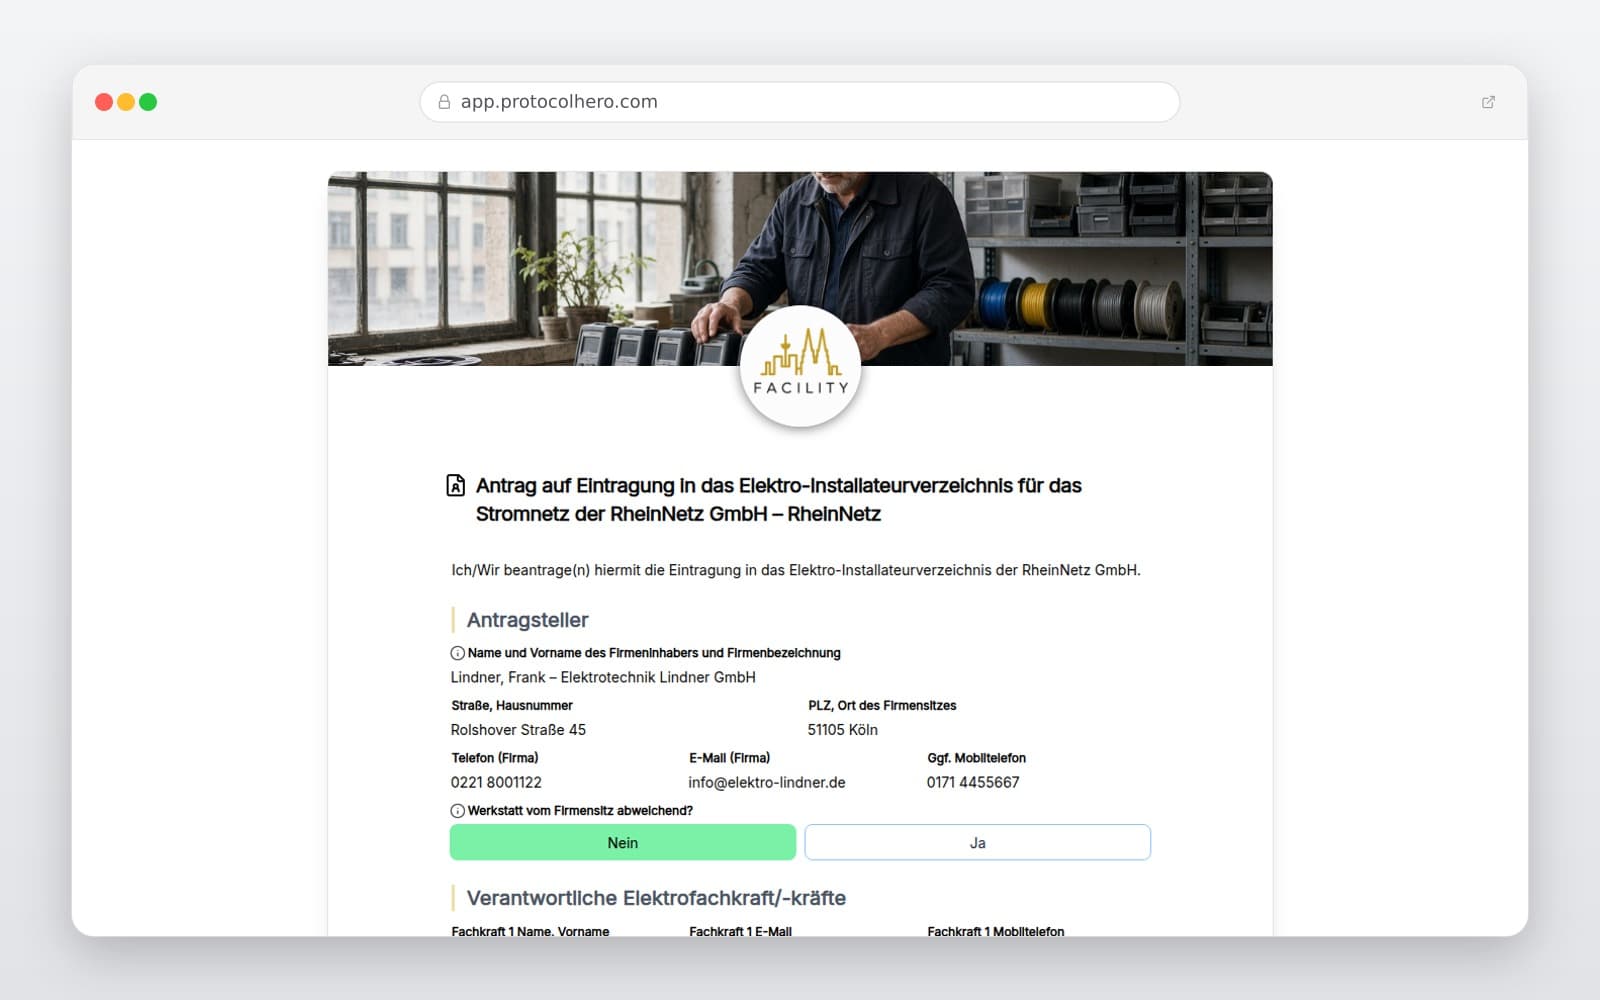Click the Fachkraft 1 Mobiltelefon label
Image resolution: width=1600 pixels, height=1000 pixels.
[995, 931]
